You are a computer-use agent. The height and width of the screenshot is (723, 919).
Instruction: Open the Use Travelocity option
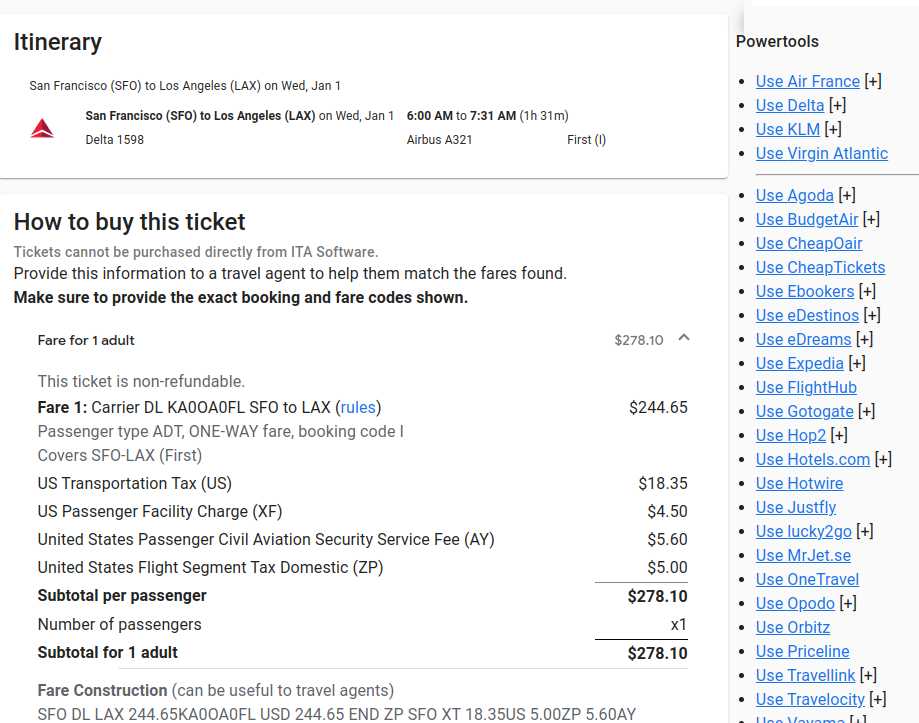810,699
